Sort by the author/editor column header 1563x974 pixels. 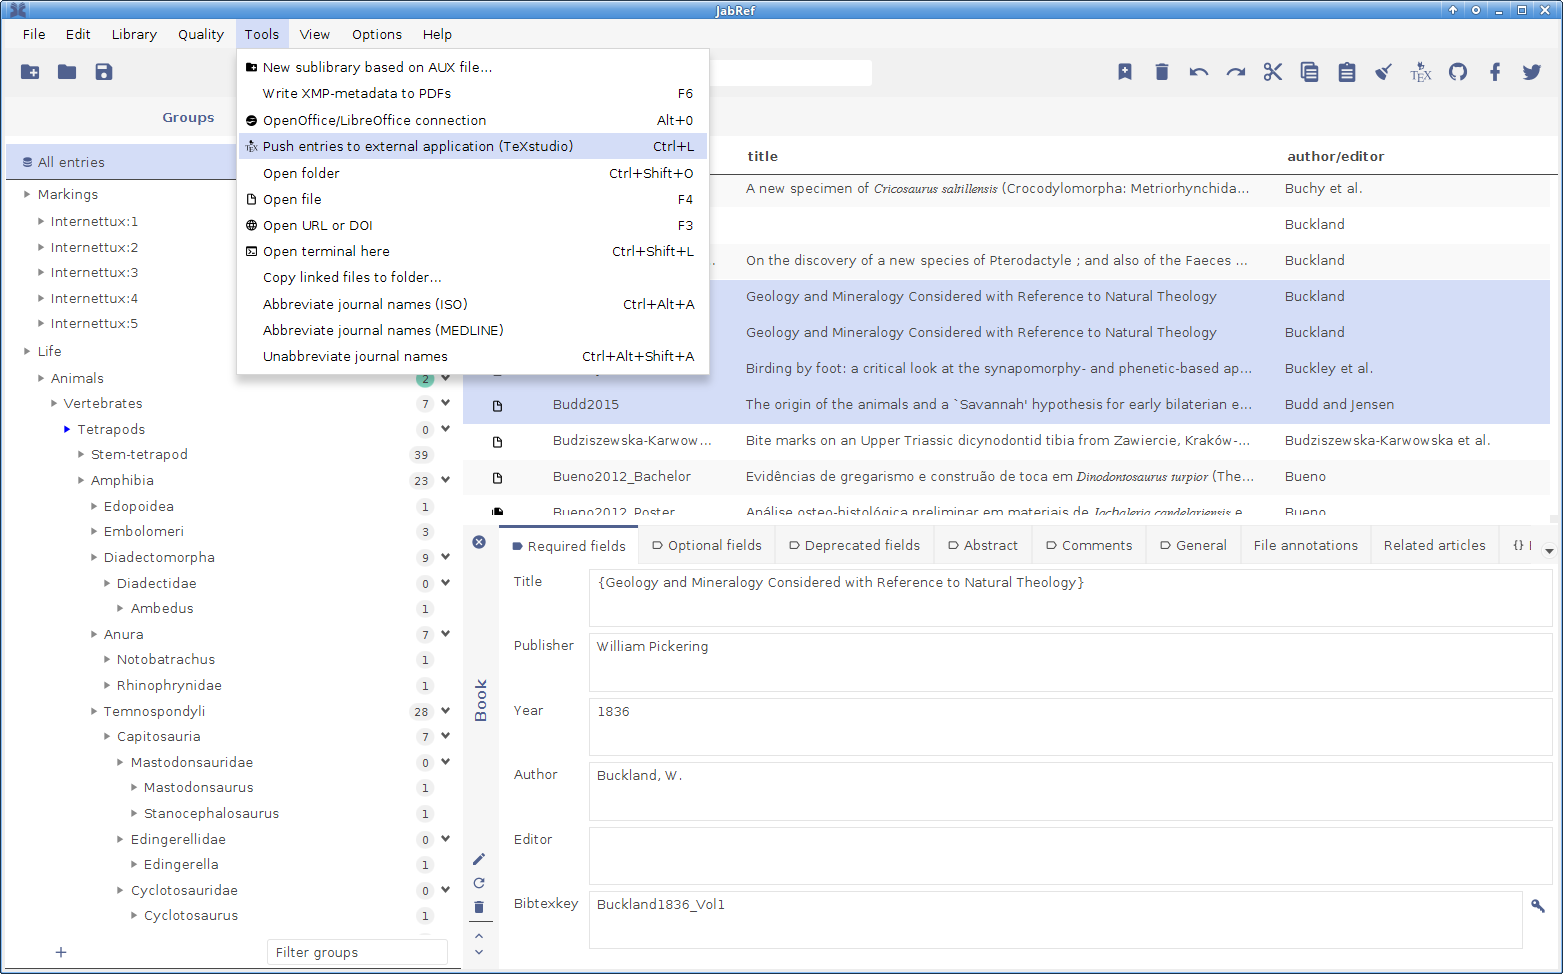coord(1335,156)
